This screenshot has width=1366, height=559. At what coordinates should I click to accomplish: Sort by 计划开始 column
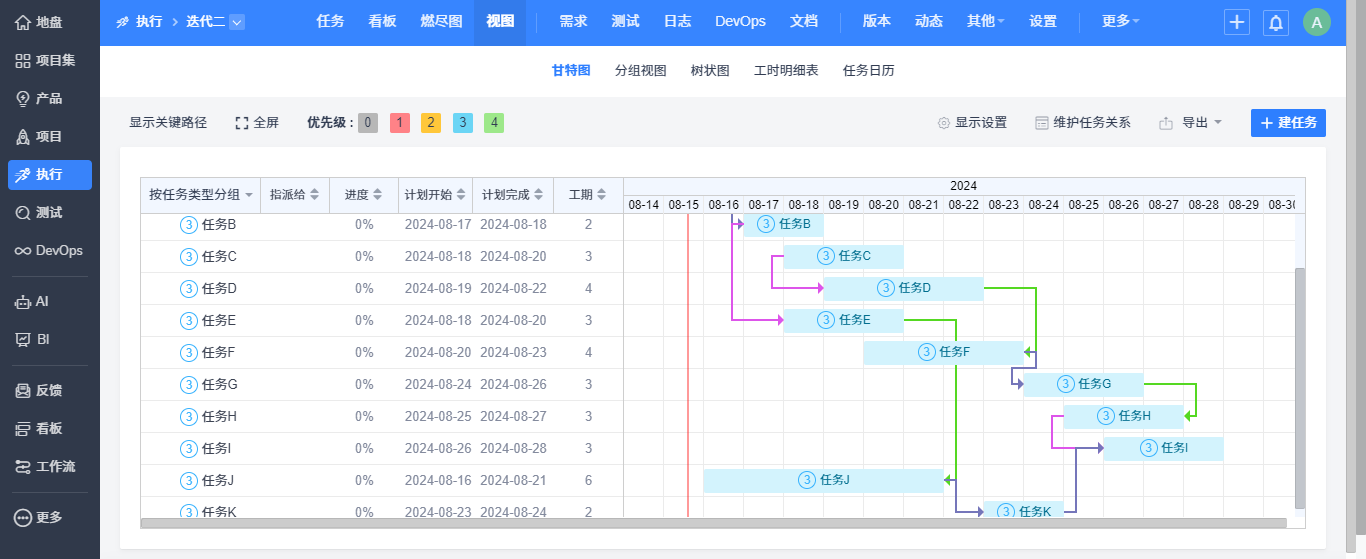tap(435, 195)
